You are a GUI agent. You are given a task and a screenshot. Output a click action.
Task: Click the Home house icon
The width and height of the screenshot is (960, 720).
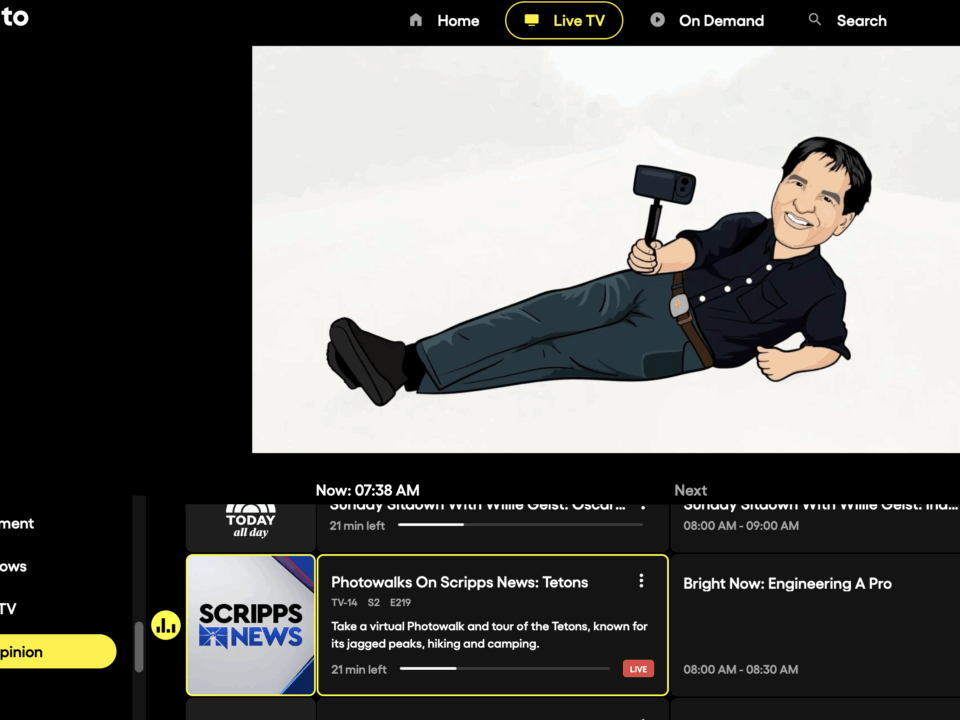(416, 20)
